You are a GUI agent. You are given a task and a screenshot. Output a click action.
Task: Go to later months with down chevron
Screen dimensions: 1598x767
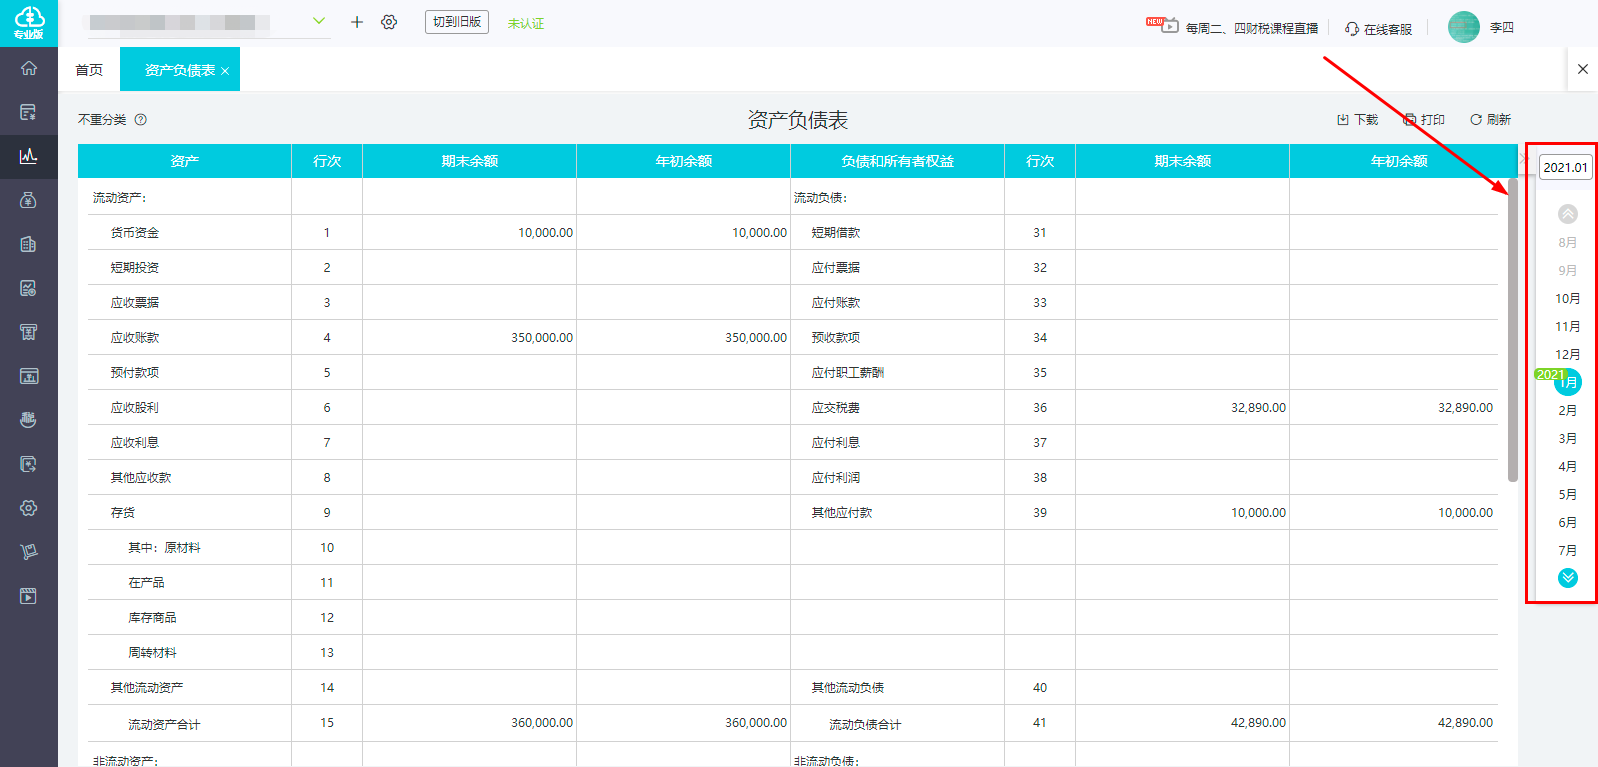1568,578
